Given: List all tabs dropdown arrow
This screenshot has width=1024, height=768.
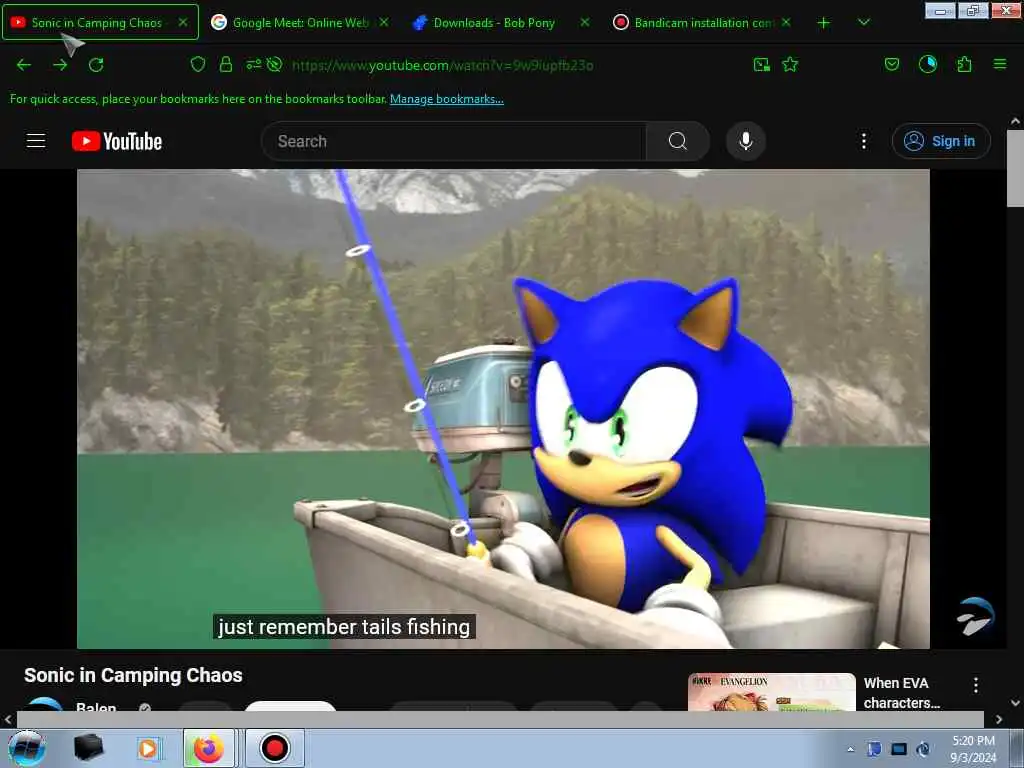Looking at the screenshot, I should 863,23.
